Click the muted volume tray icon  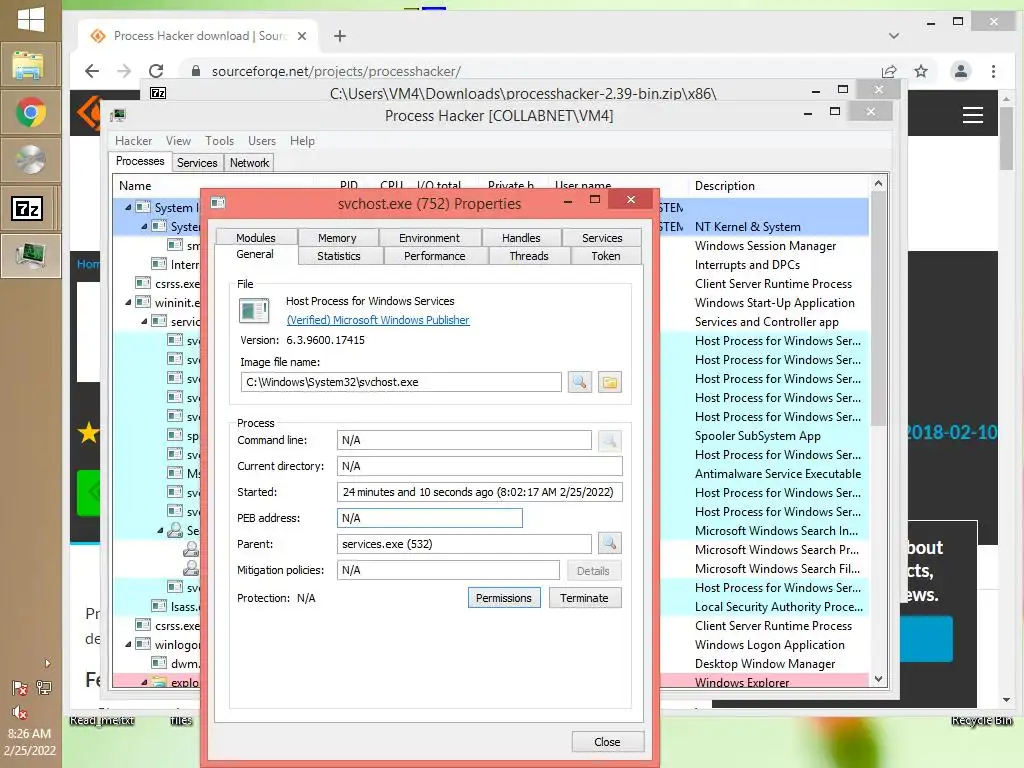point(20,712)
